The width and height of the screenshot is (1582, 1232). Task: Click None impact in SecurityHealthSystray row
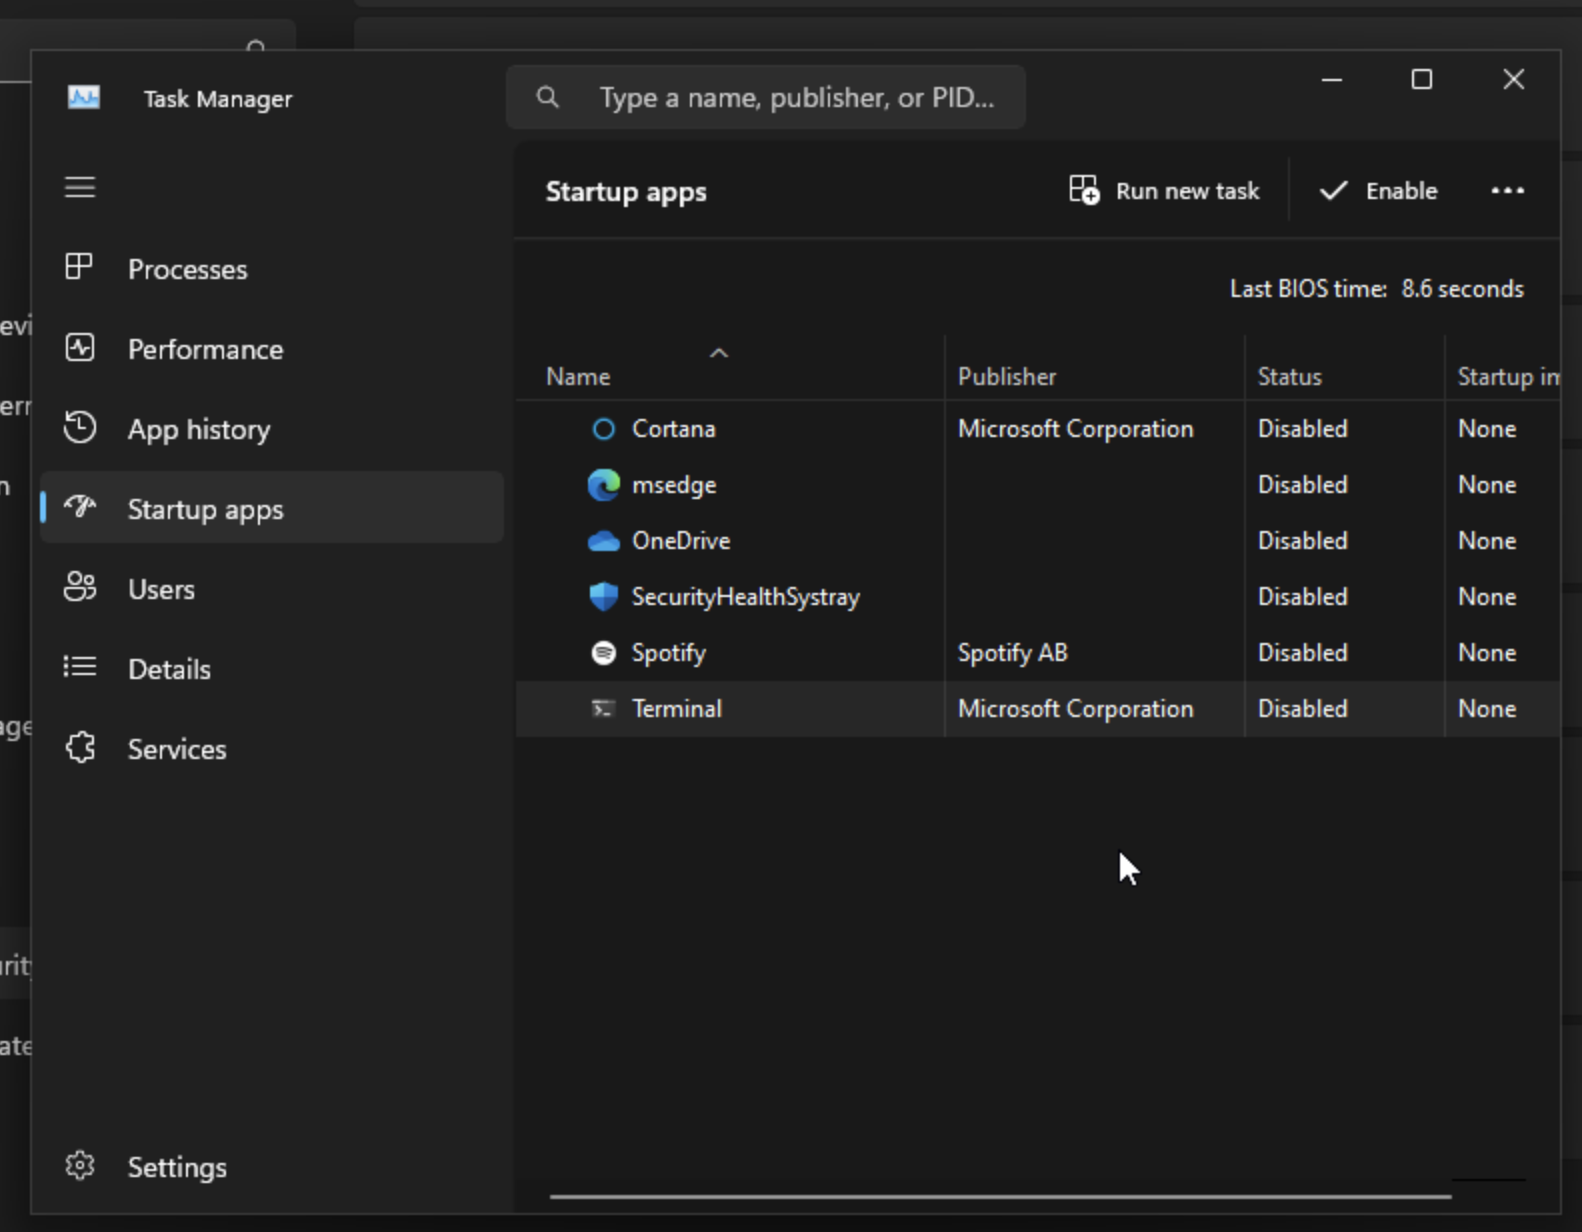point(1486,597)
